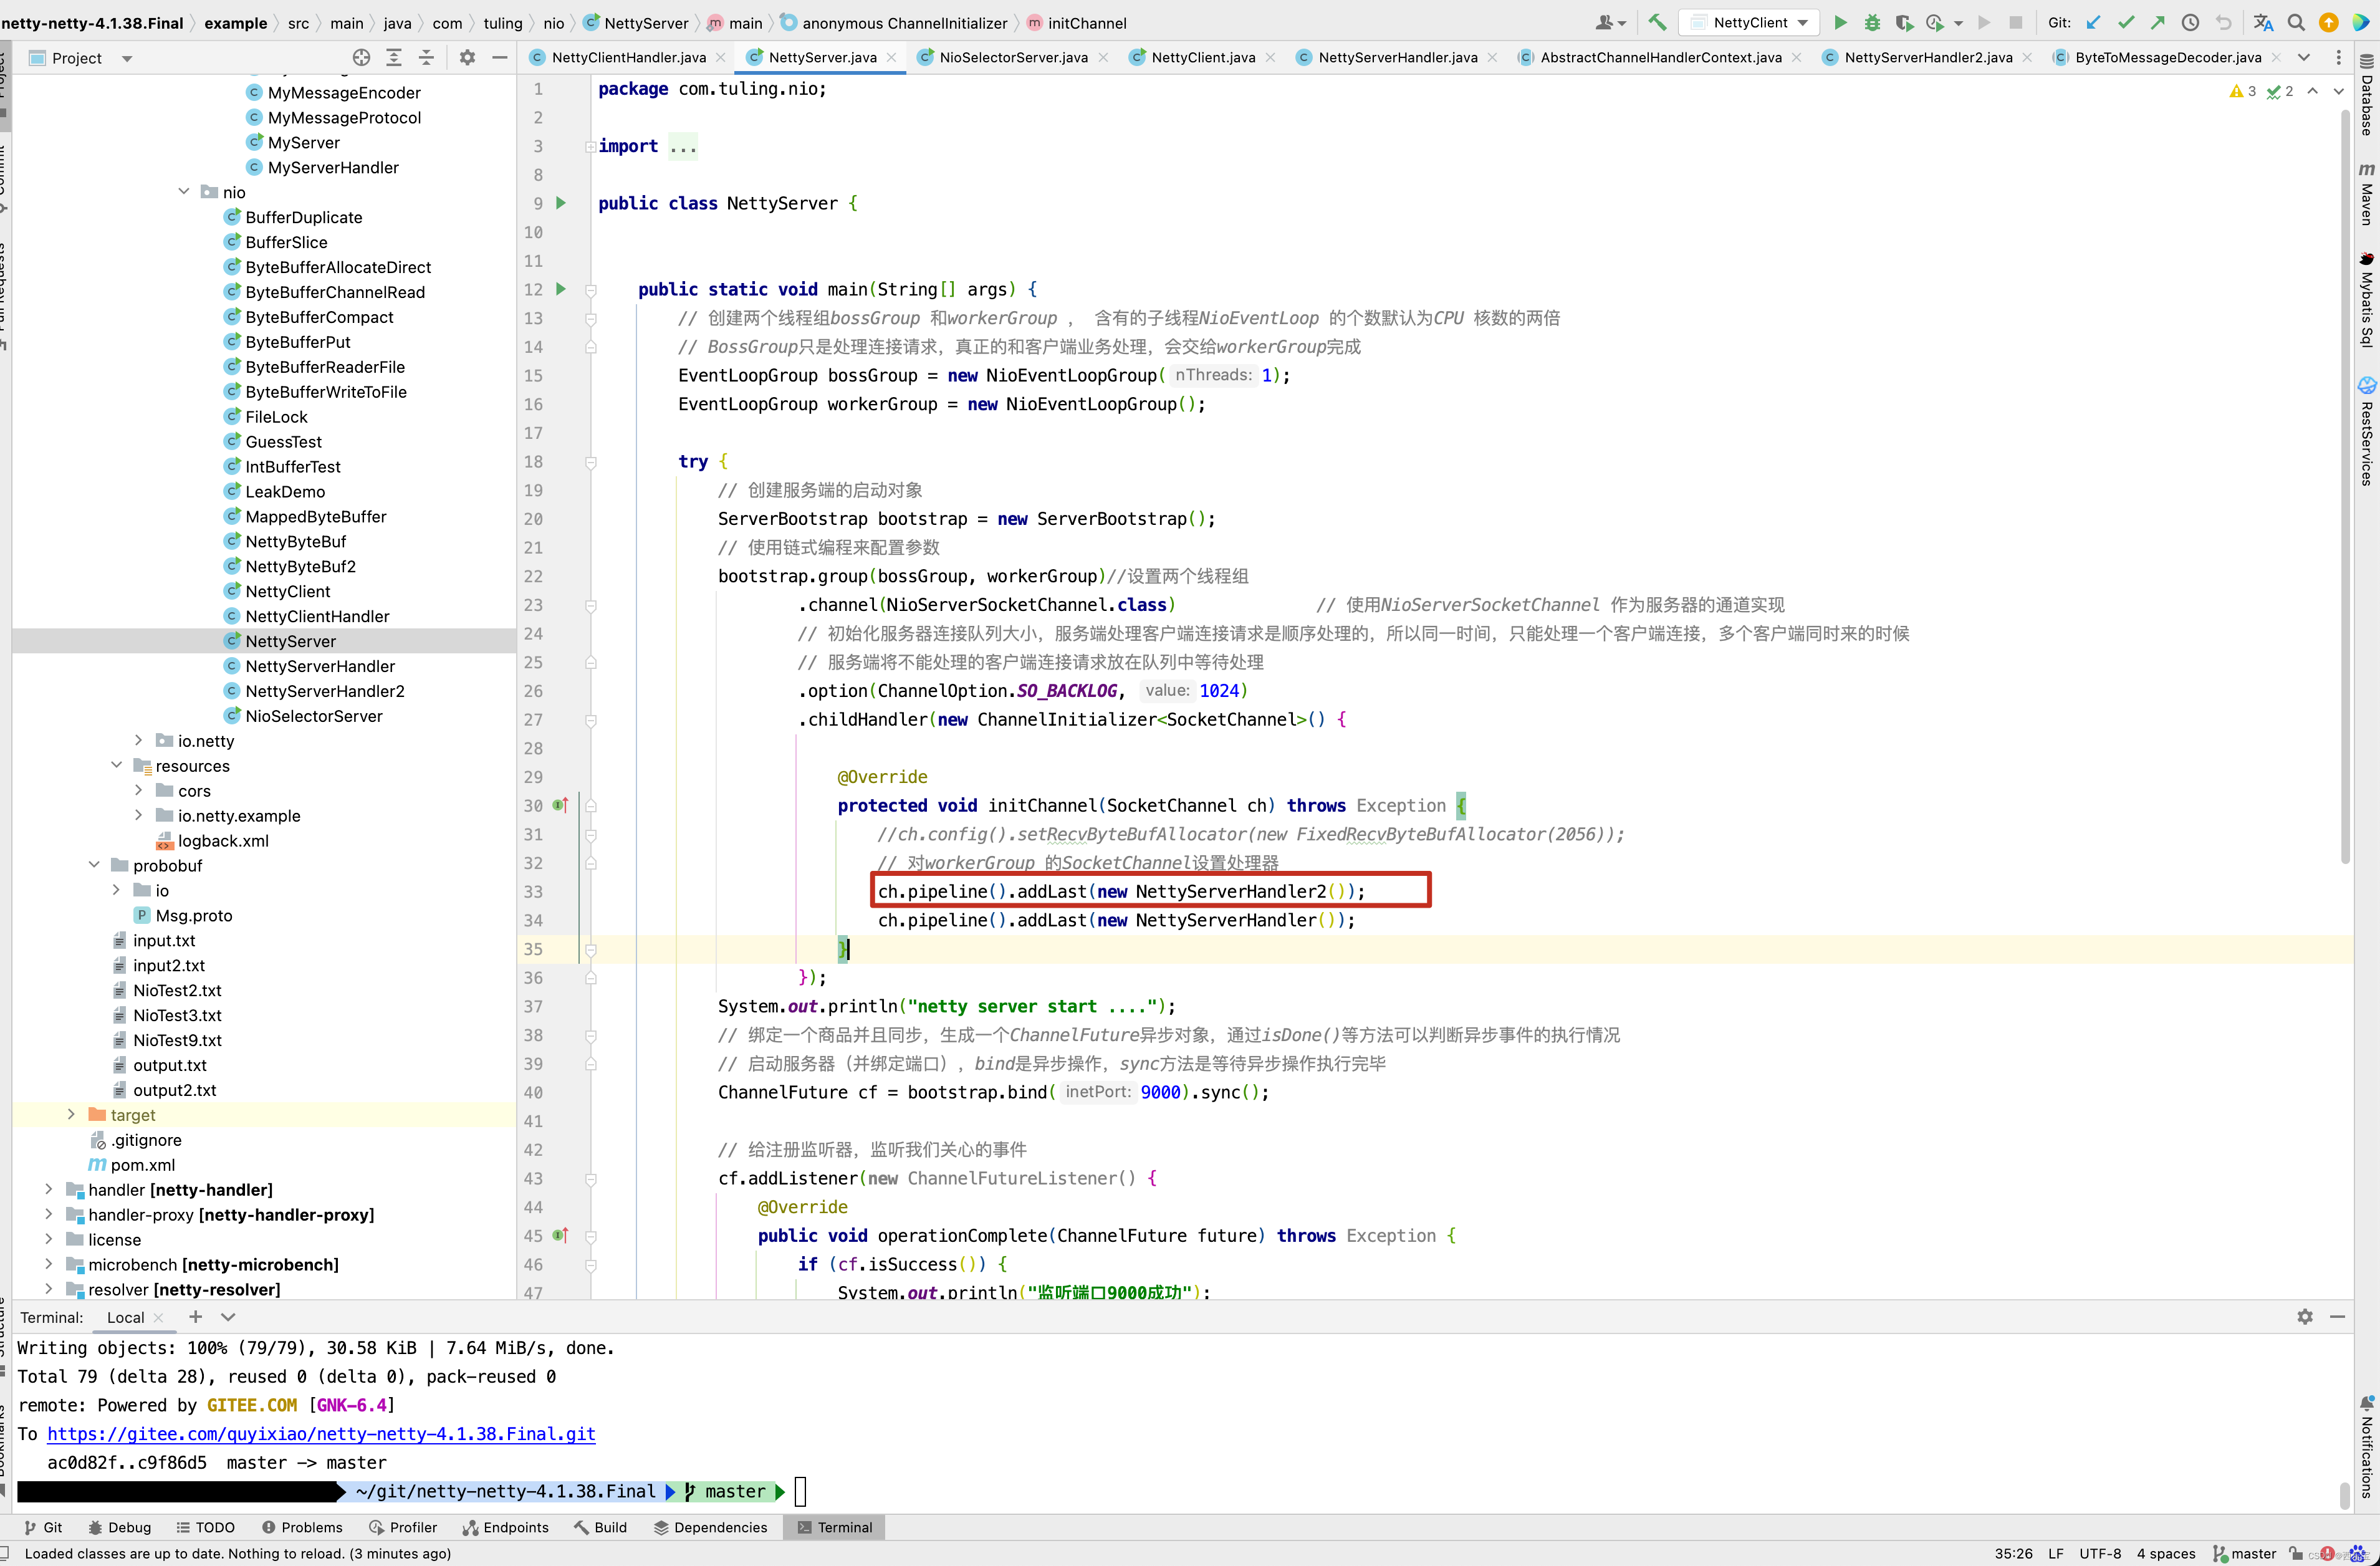
Task: Click override gutter marker on line 45
Action: (560, 1235)
